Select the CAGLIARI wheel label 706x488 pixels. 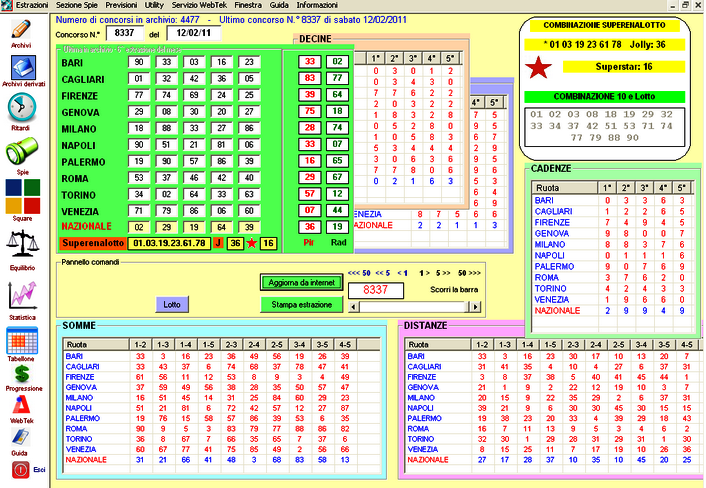pyautogui.click(x=83, y=79)
